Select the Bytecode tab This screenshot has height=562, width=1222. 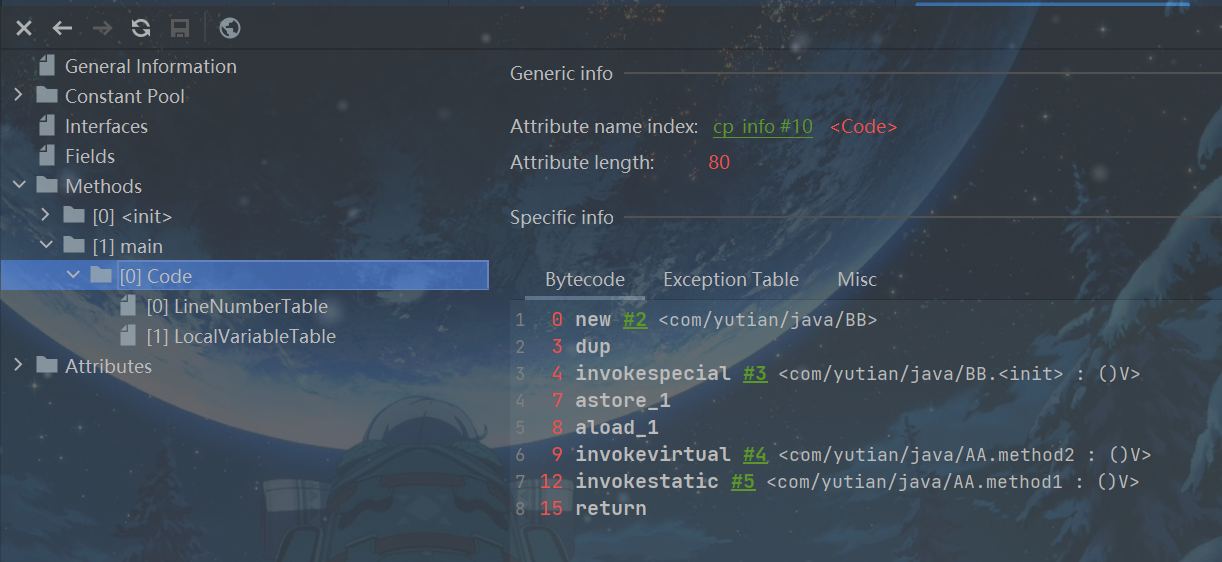click(x=585, y=280)
